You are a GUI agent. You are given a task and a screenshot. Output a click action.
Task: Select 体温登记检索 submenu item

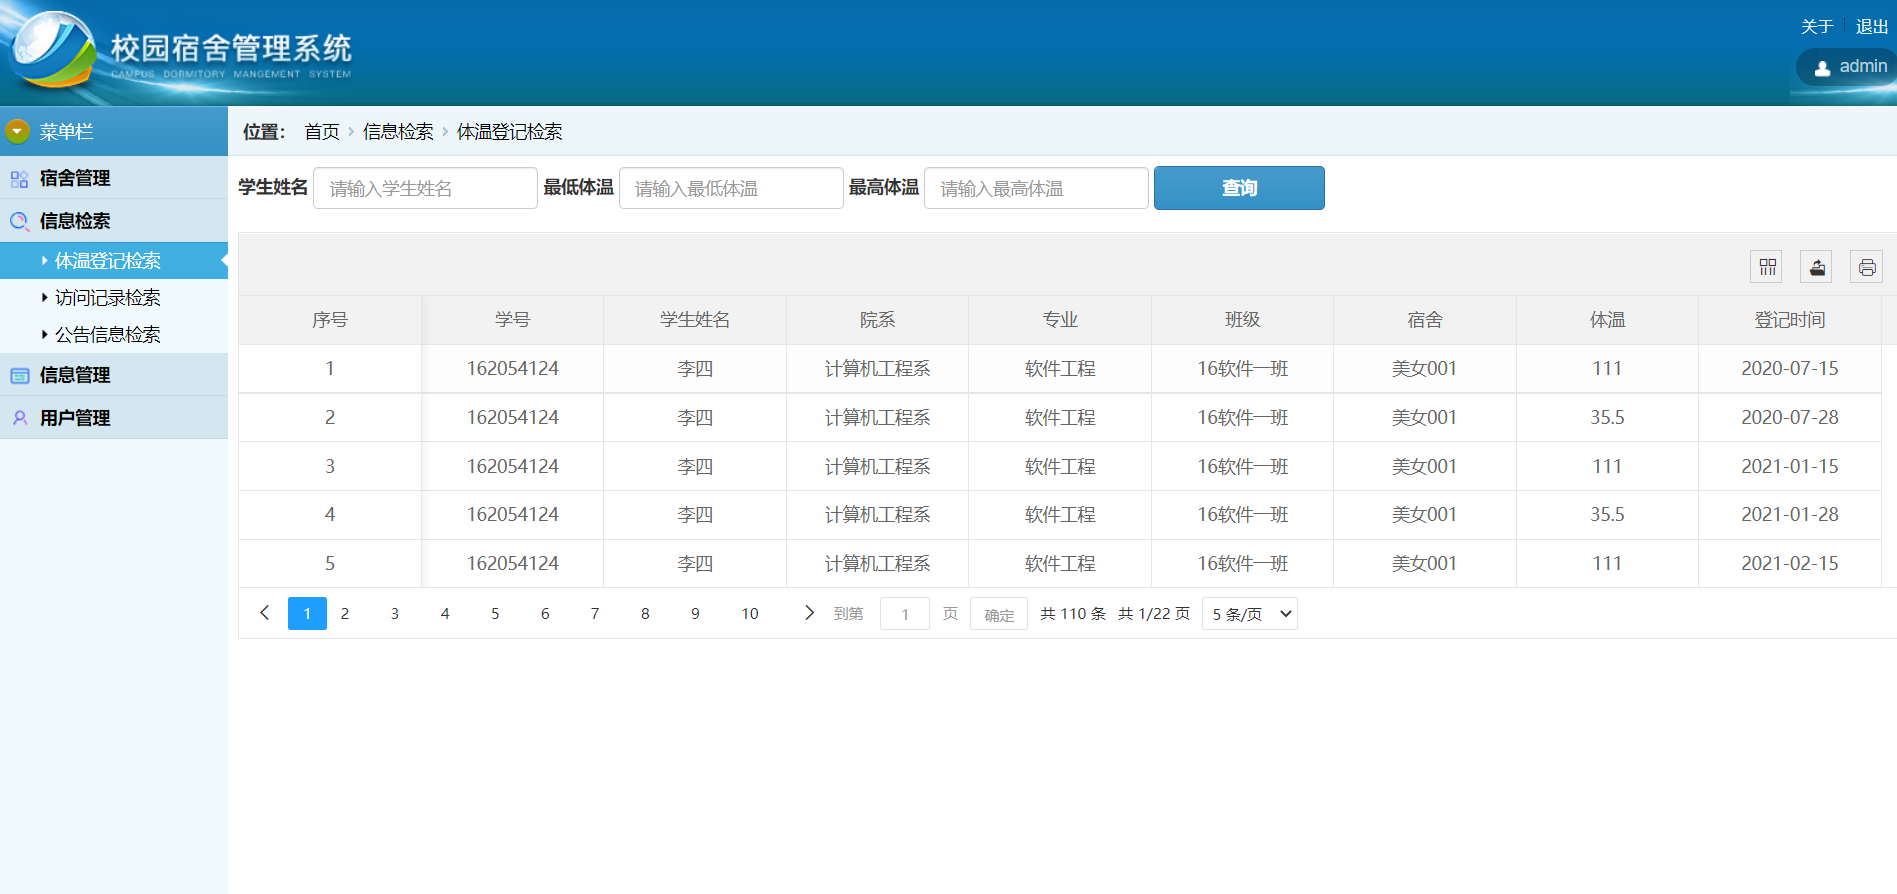[114, 261]
